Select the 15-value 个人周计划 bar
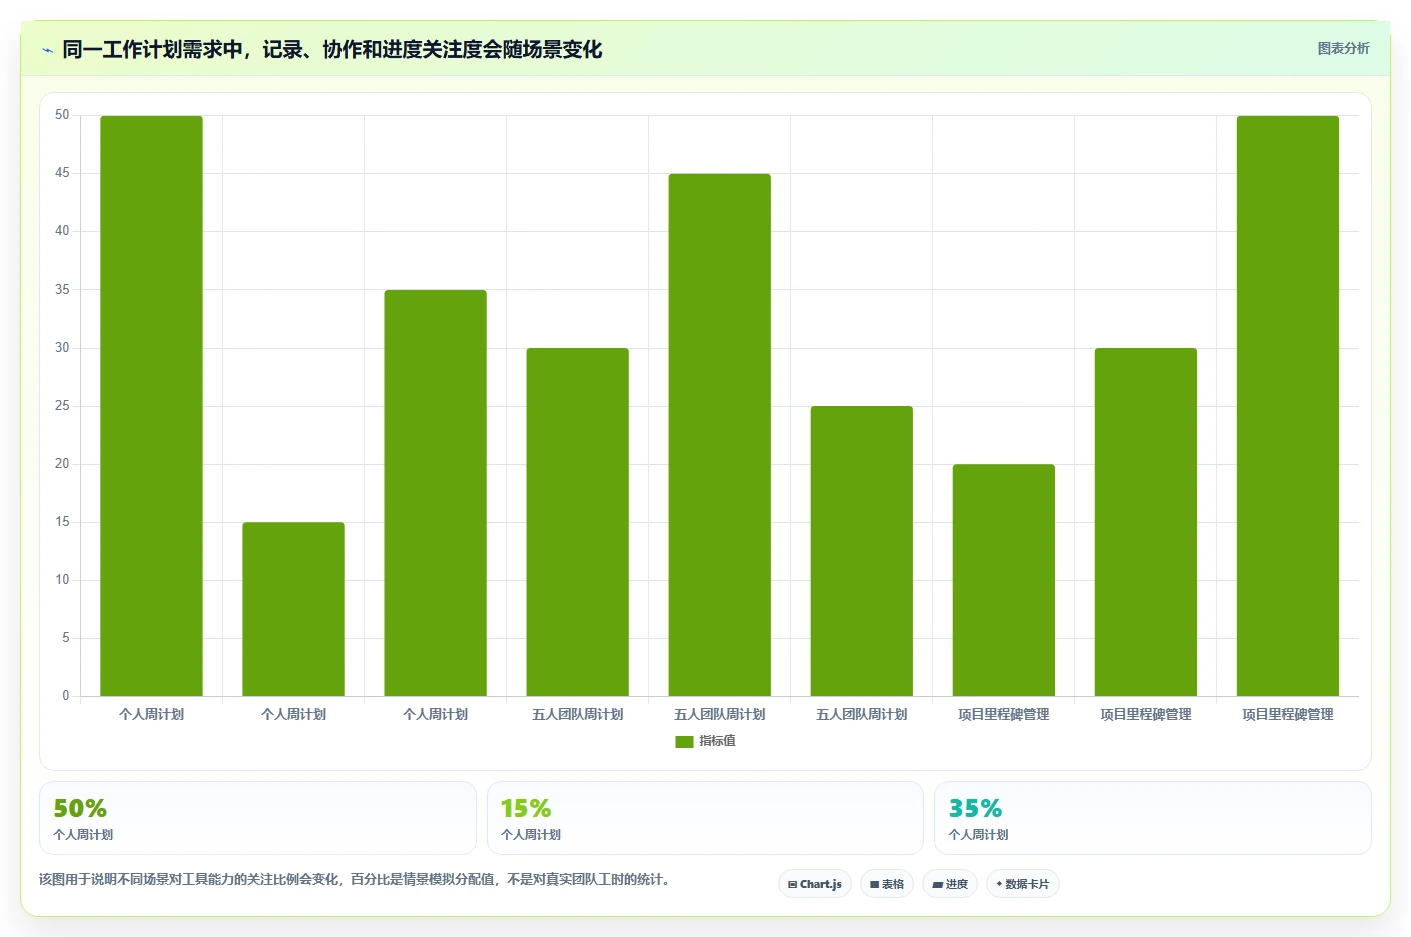The height and width of the screenshot is (937, 1411). pyautogui.click(x=293, y=609)
